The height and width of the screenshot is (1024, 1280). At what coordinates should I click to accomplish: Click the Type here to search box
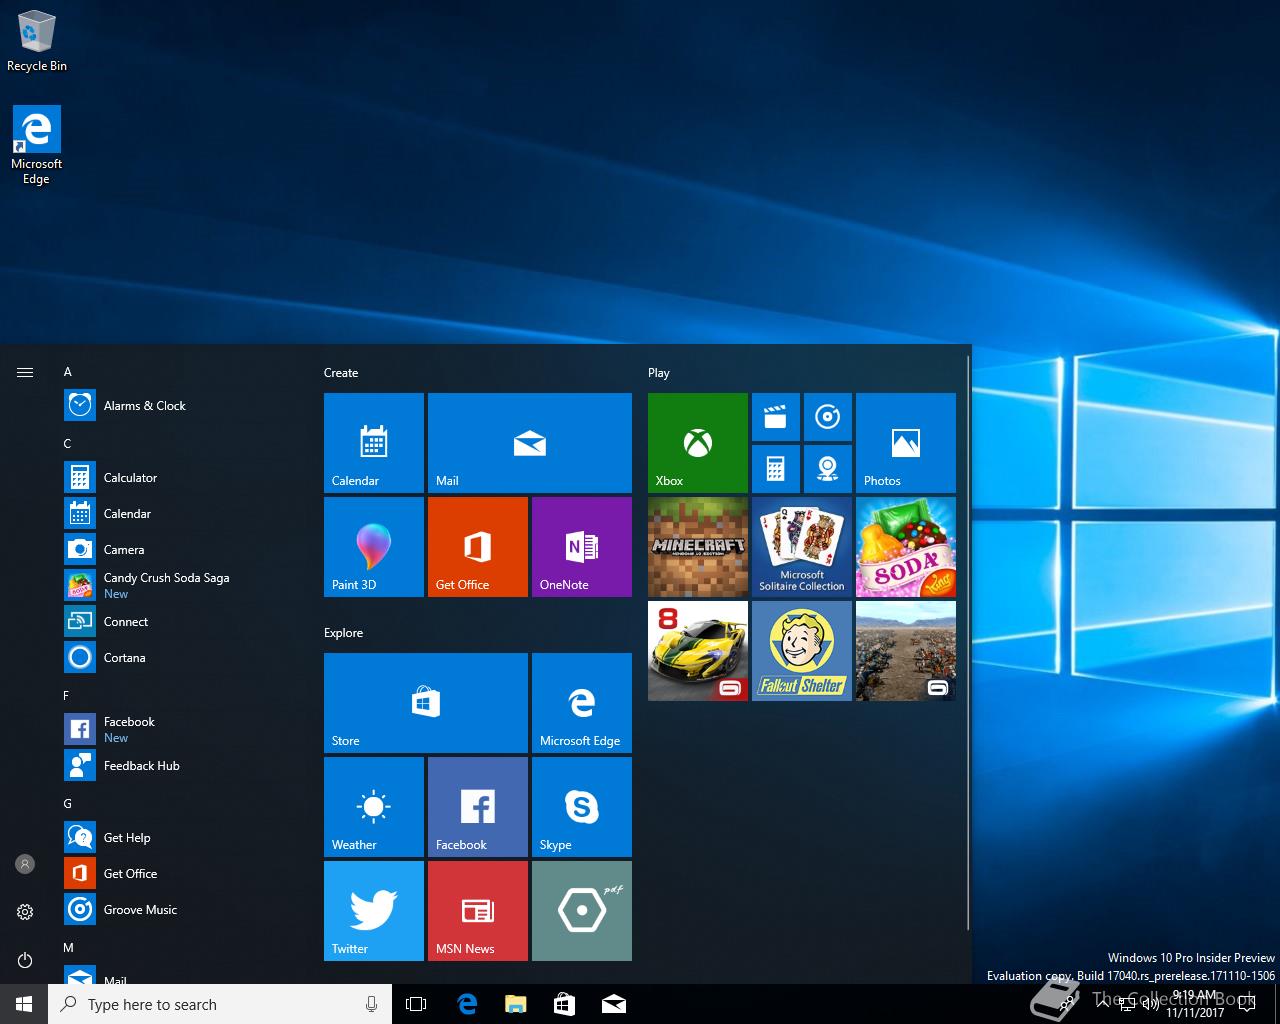(x=220, y=1004)
